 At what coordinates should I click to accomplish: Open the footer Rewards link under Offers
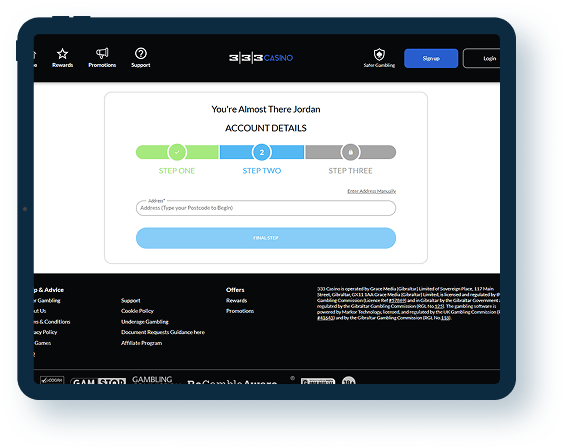[x=236, y=301]
